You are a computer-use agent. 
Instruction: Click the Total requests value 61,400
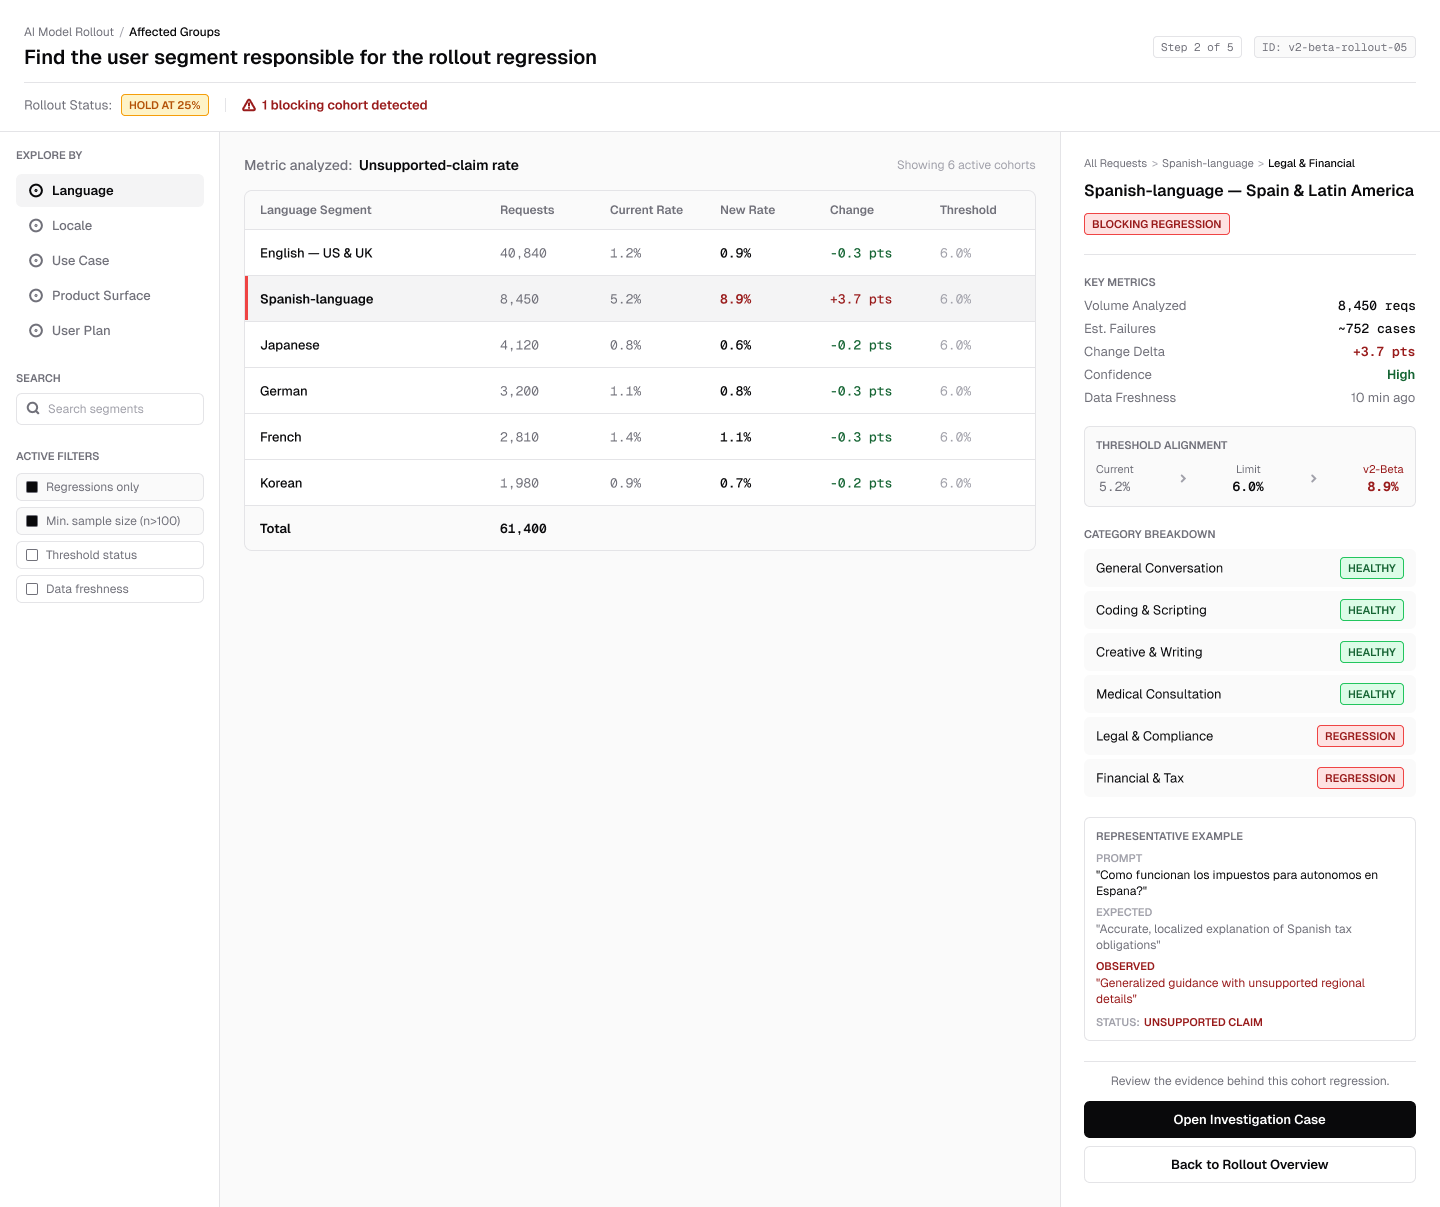click(x=523, y=529)
